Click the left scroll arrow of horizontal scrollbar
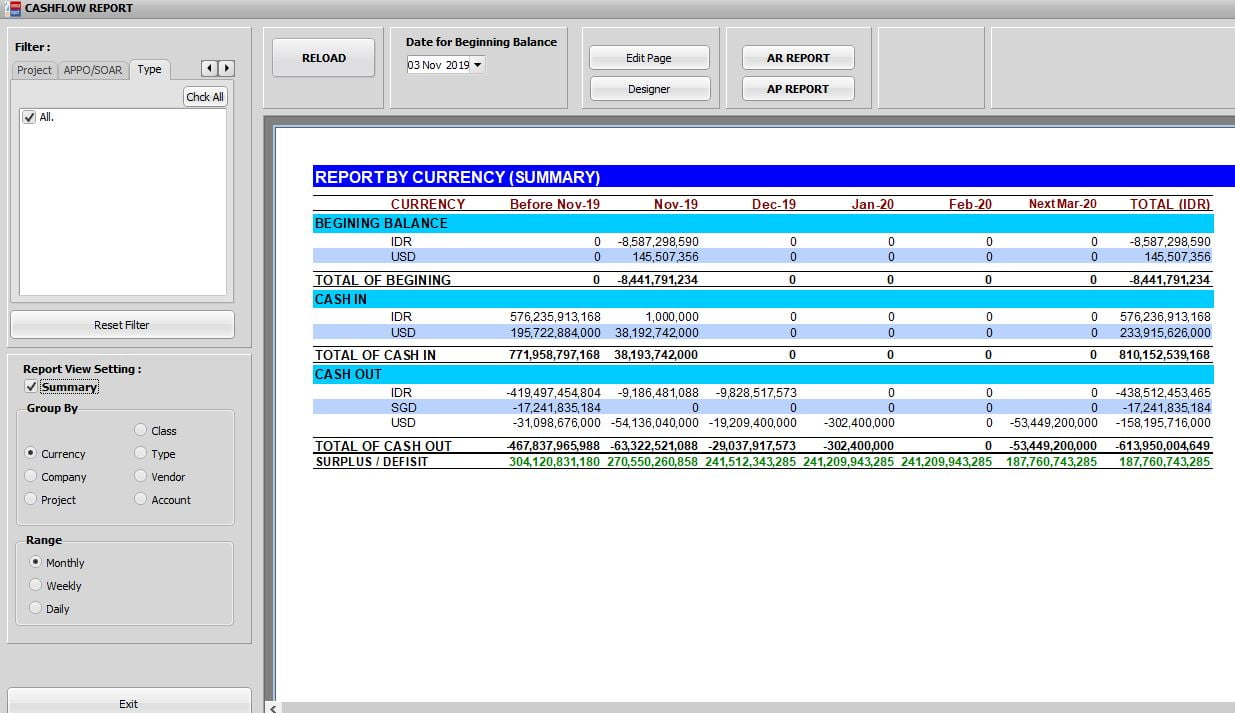Viewport: 1235px width, 713px height. point(274,707)
